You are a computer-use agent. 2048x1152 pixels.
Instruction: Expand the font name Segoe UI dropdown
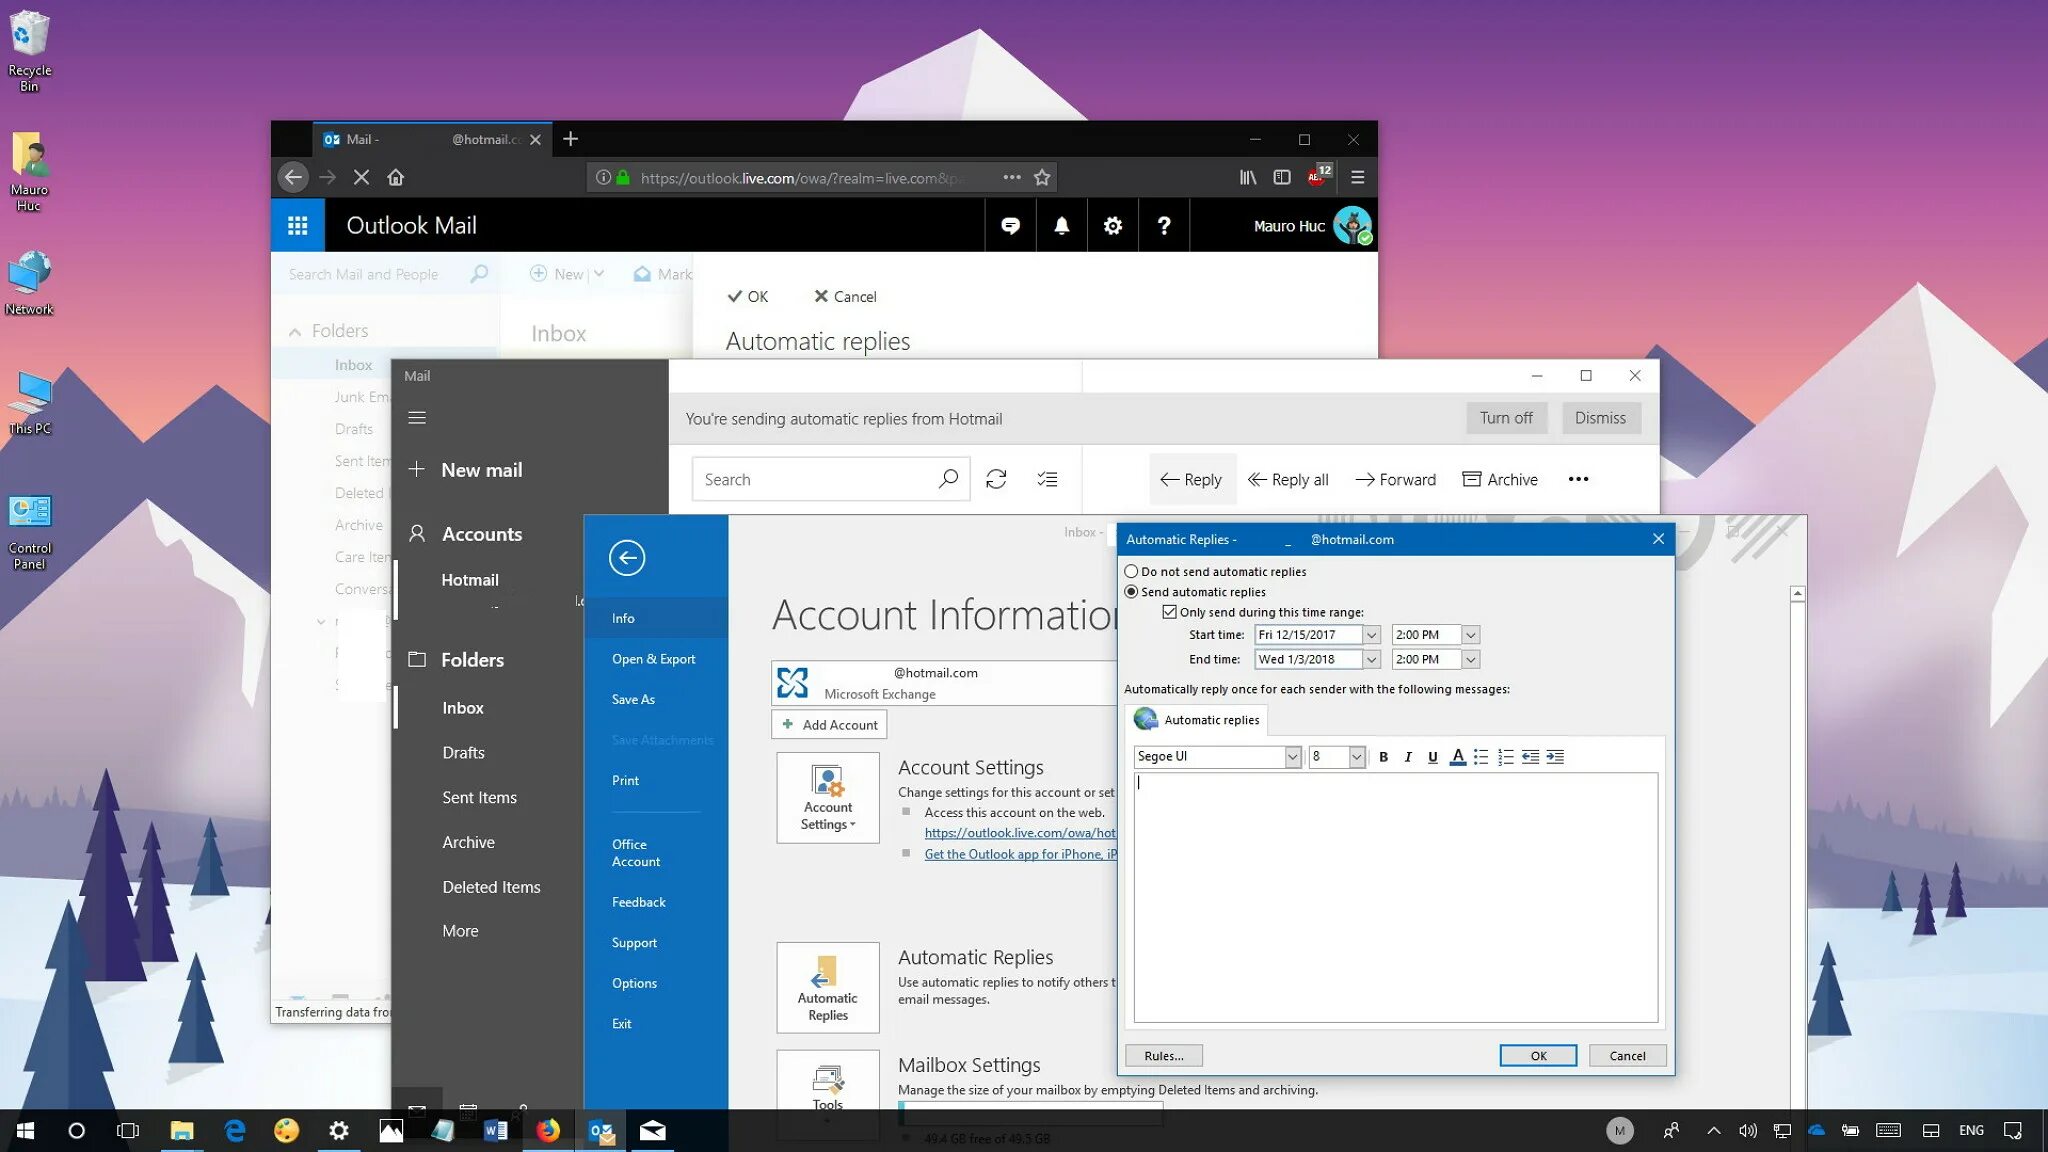pos(1291,757)
